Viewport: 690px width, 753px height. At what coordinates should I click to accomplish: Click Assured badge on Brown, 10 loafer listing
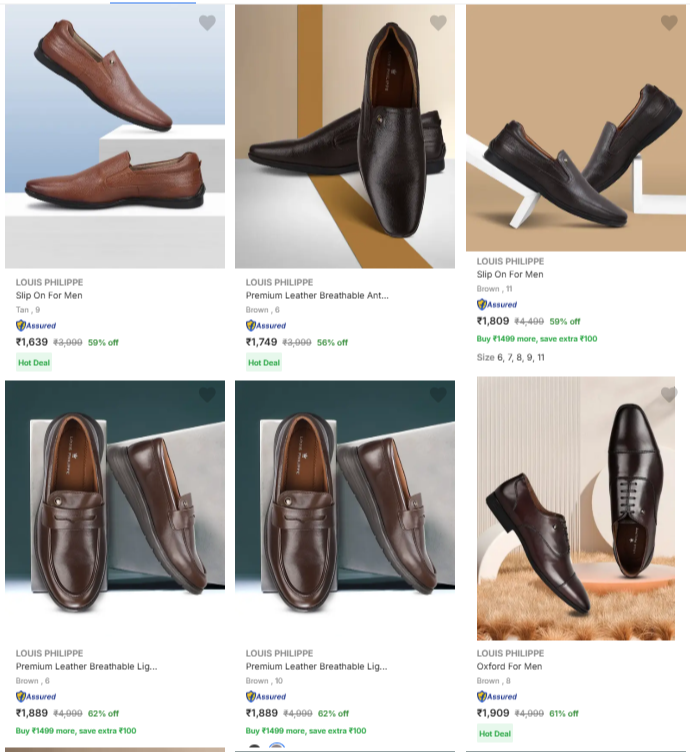267,696
